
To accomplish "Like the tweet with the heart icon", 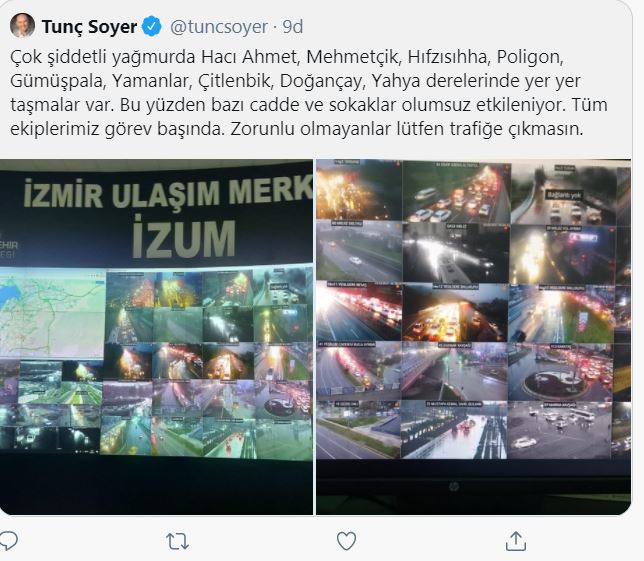I will click(346, 541).
